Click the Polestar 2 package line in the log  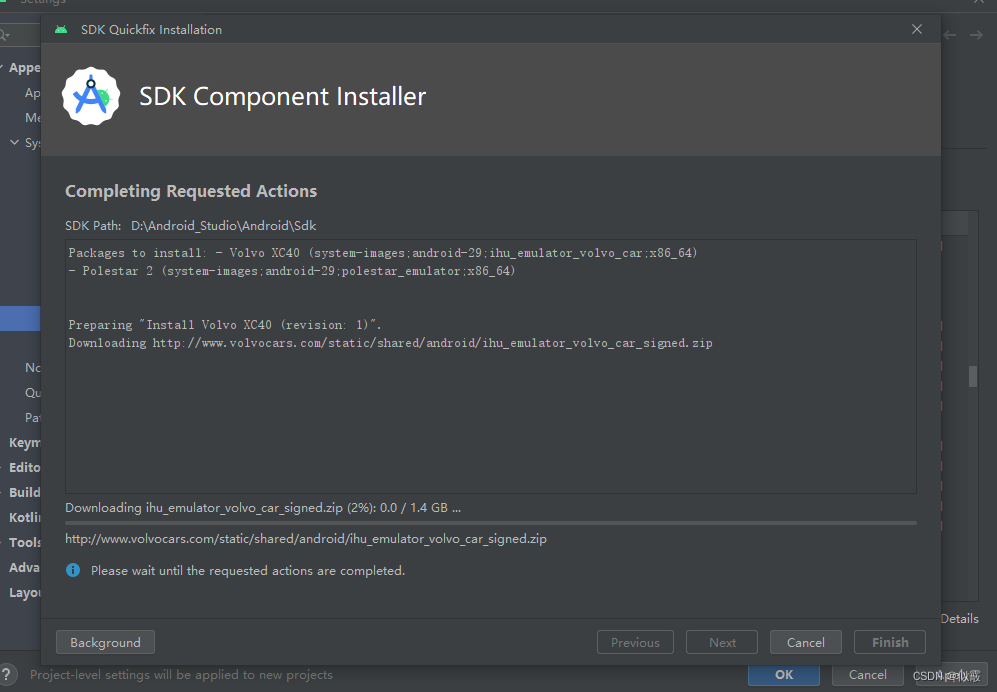[x=292, y=271]
